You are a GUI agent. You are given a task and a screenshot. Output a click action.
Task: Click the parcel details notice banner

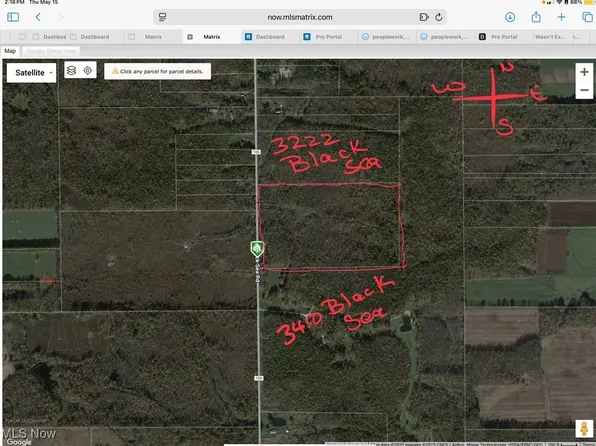tap(158, 71)
